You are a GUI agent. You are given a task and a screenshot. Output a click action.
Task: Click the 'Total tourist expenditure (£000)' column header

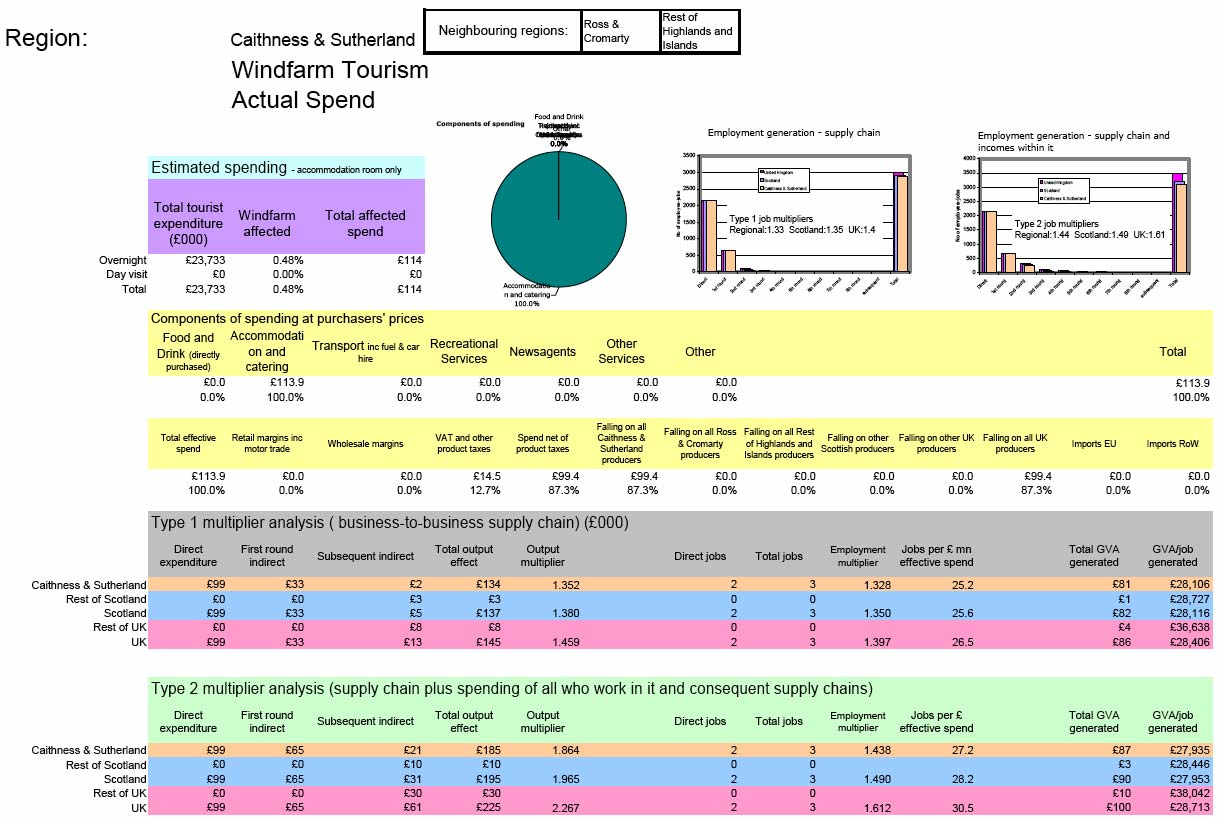[x=189, y=223]
